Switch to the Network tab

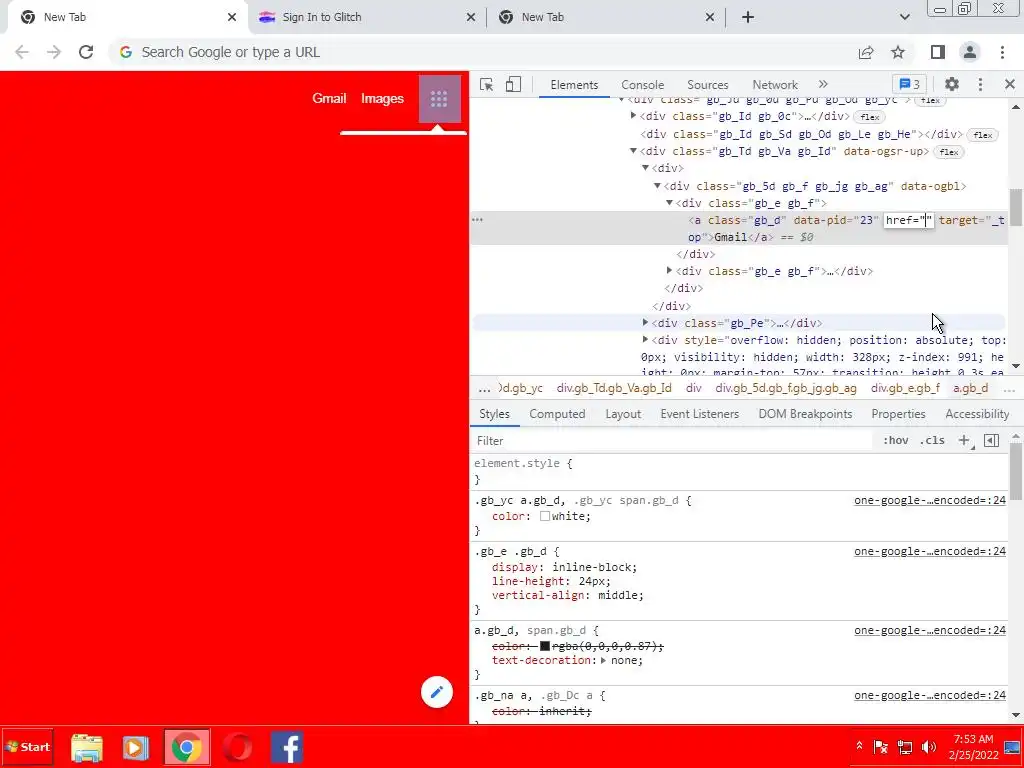tap(775, 85)
